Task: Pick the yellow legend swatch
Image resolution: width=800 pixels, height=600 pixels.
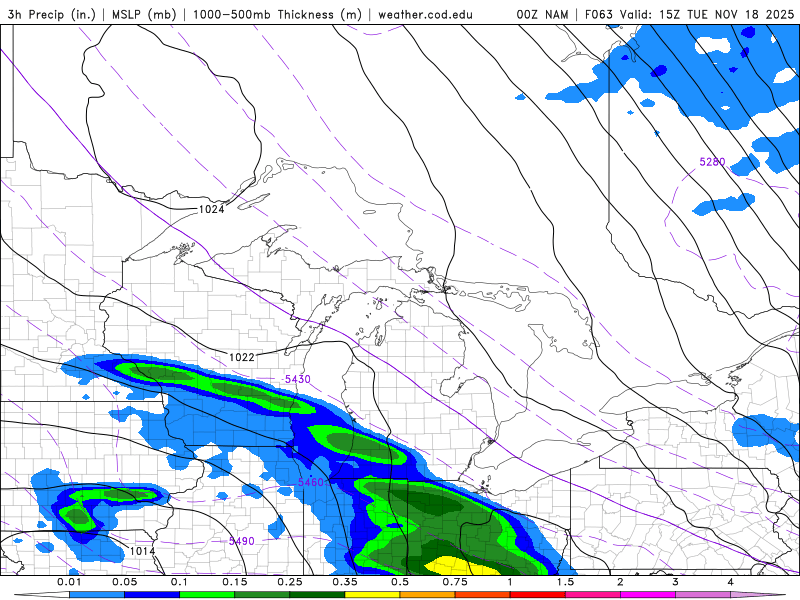Action: point(372,595)
